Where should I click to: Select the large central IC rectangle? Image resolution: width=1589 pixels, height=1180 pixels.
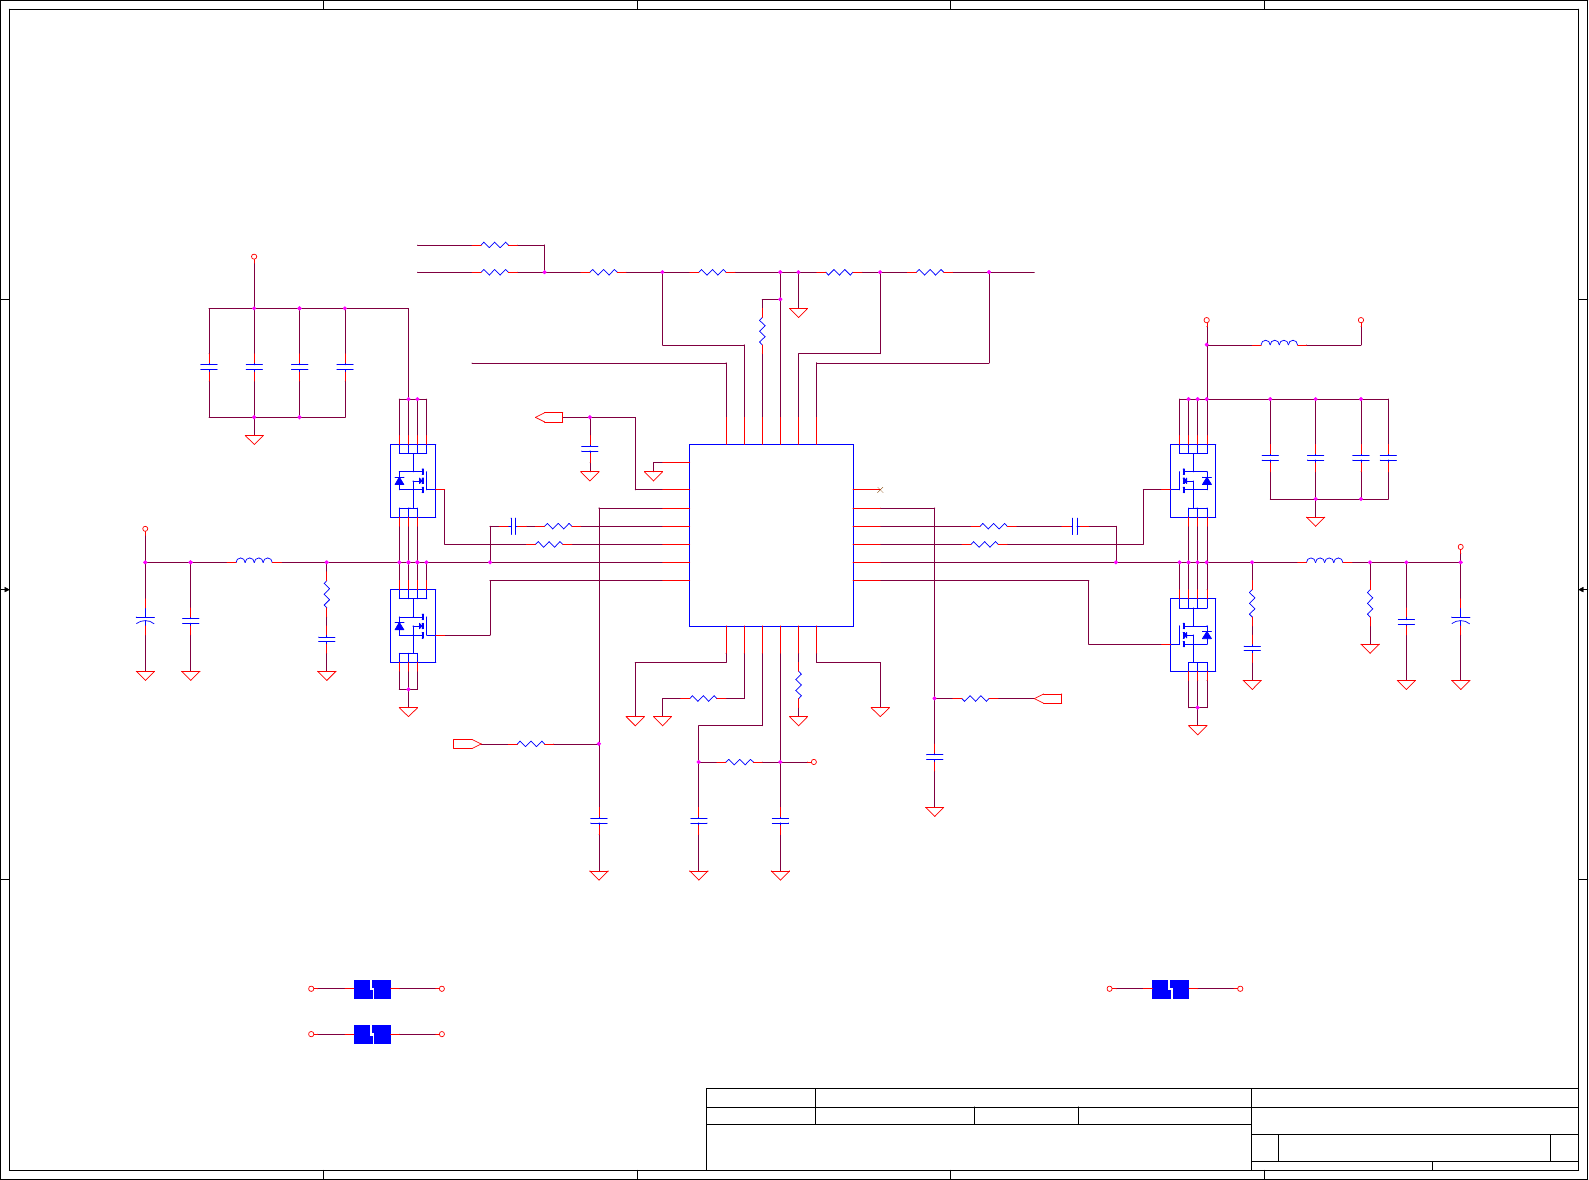771,535
